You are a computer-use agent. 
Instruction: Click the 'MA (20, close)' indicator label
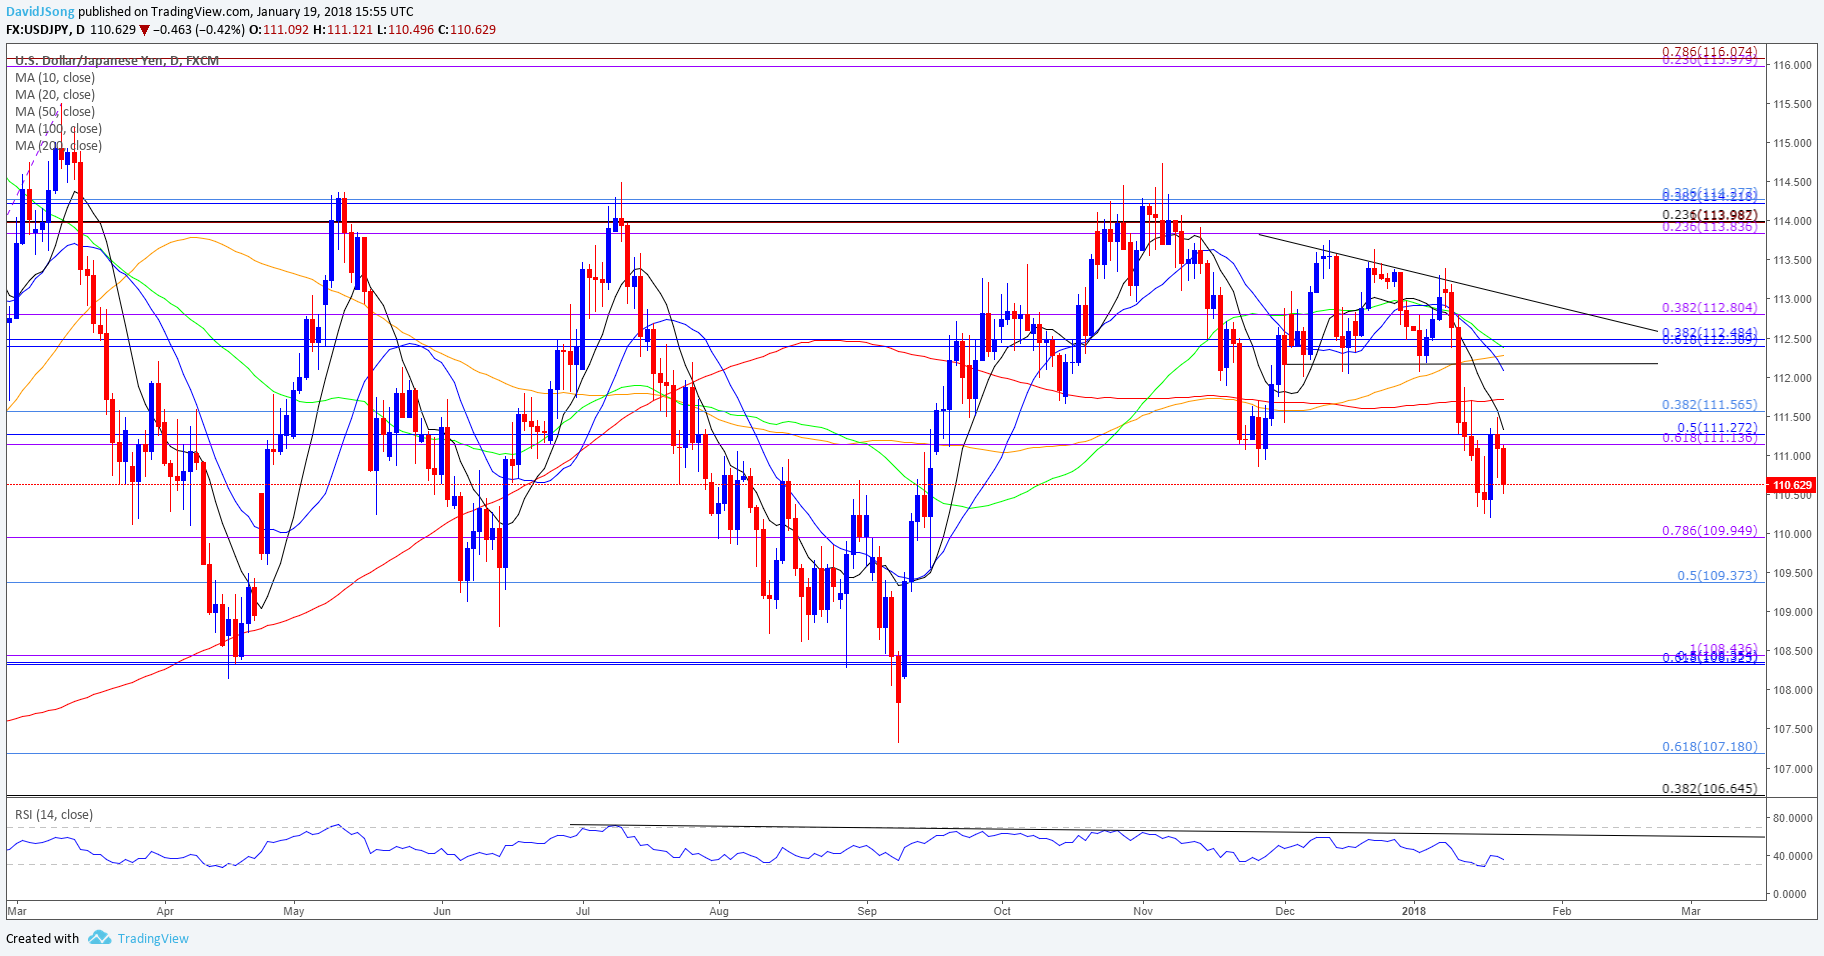coord(55,94)
